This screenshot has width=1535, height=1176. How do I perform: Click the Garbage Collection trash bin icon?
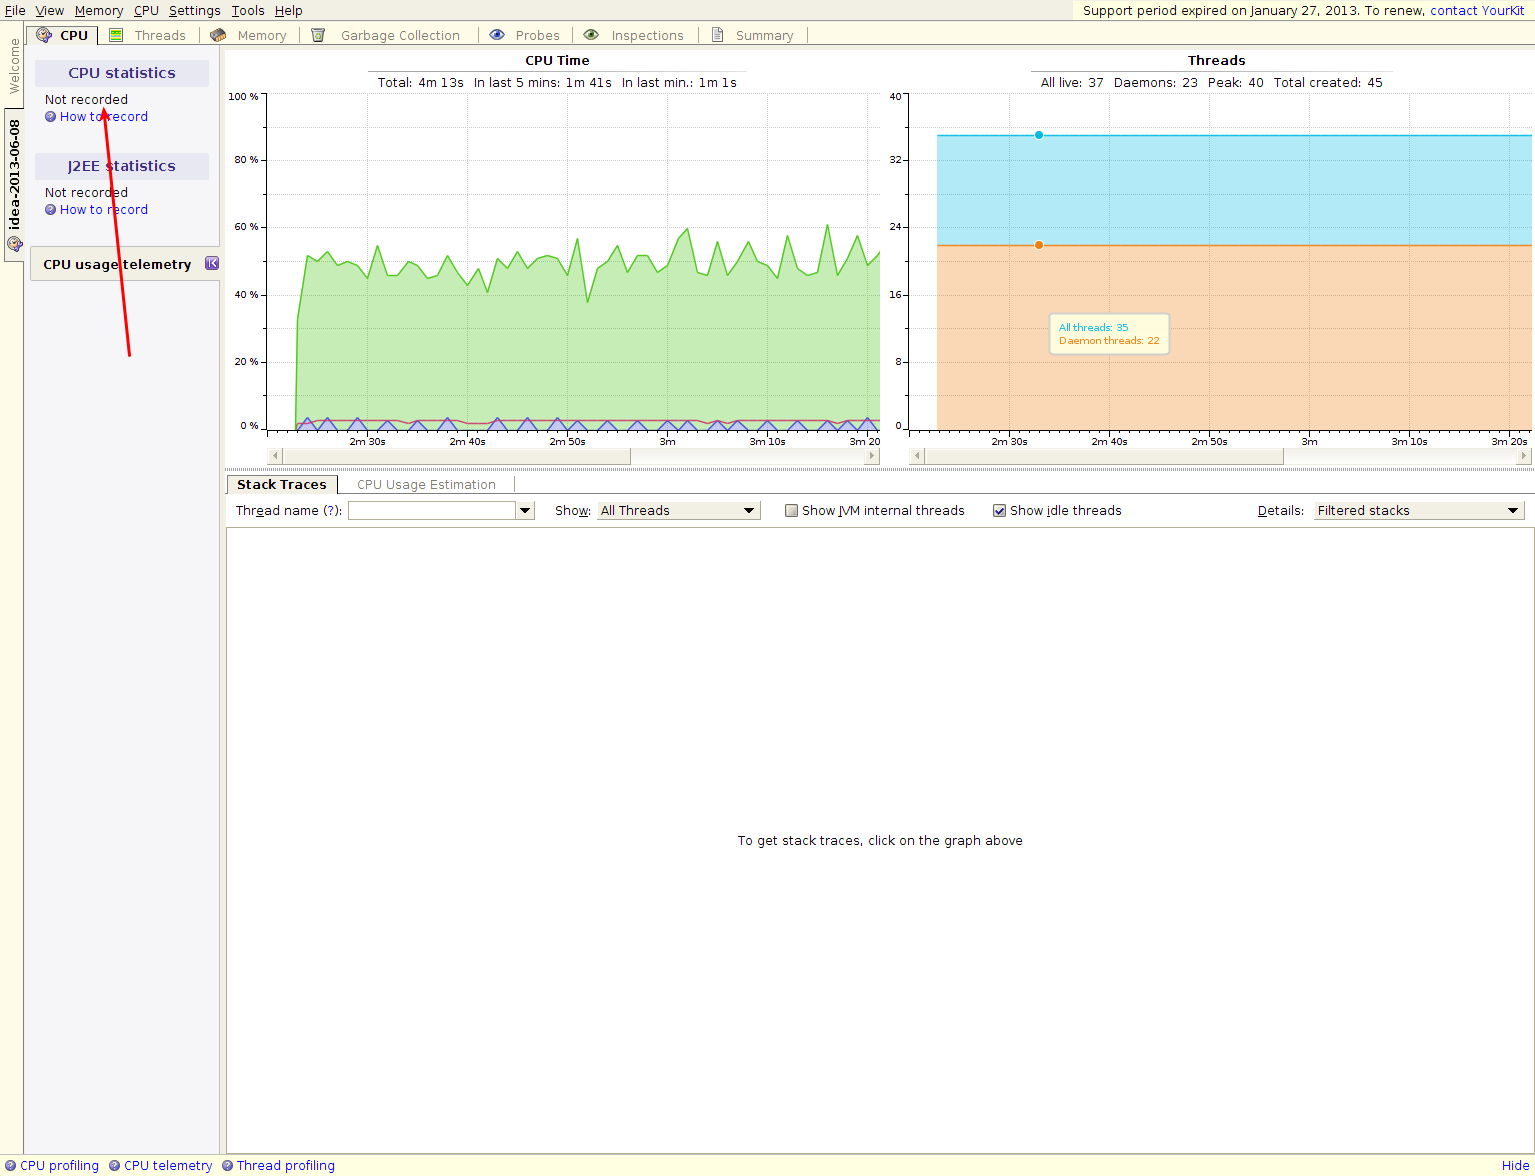(318, 35)
